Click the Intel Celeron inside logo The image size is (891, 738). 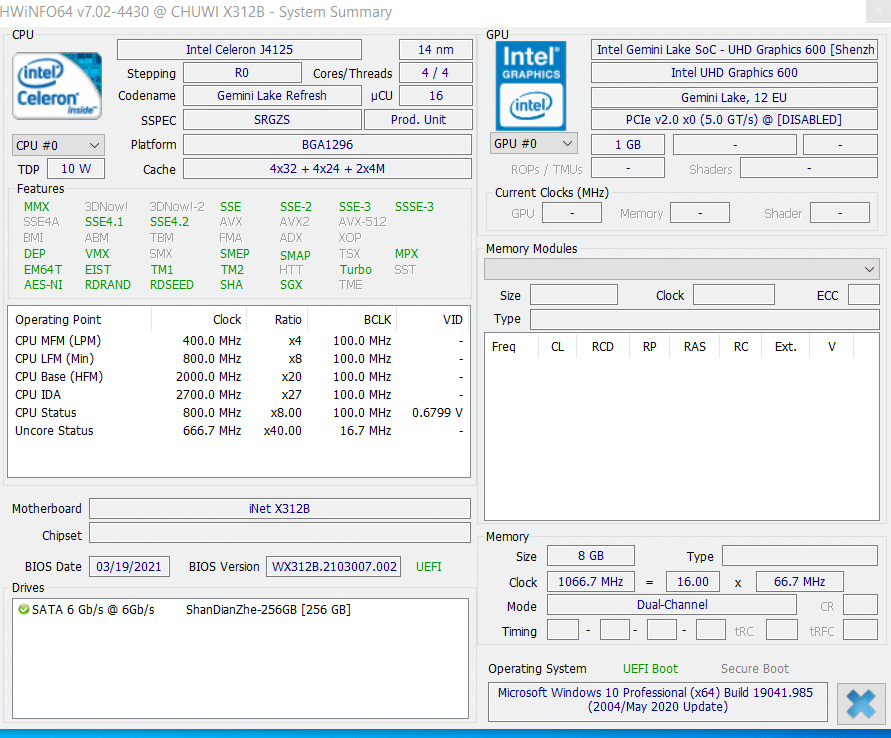pos(57,86)
